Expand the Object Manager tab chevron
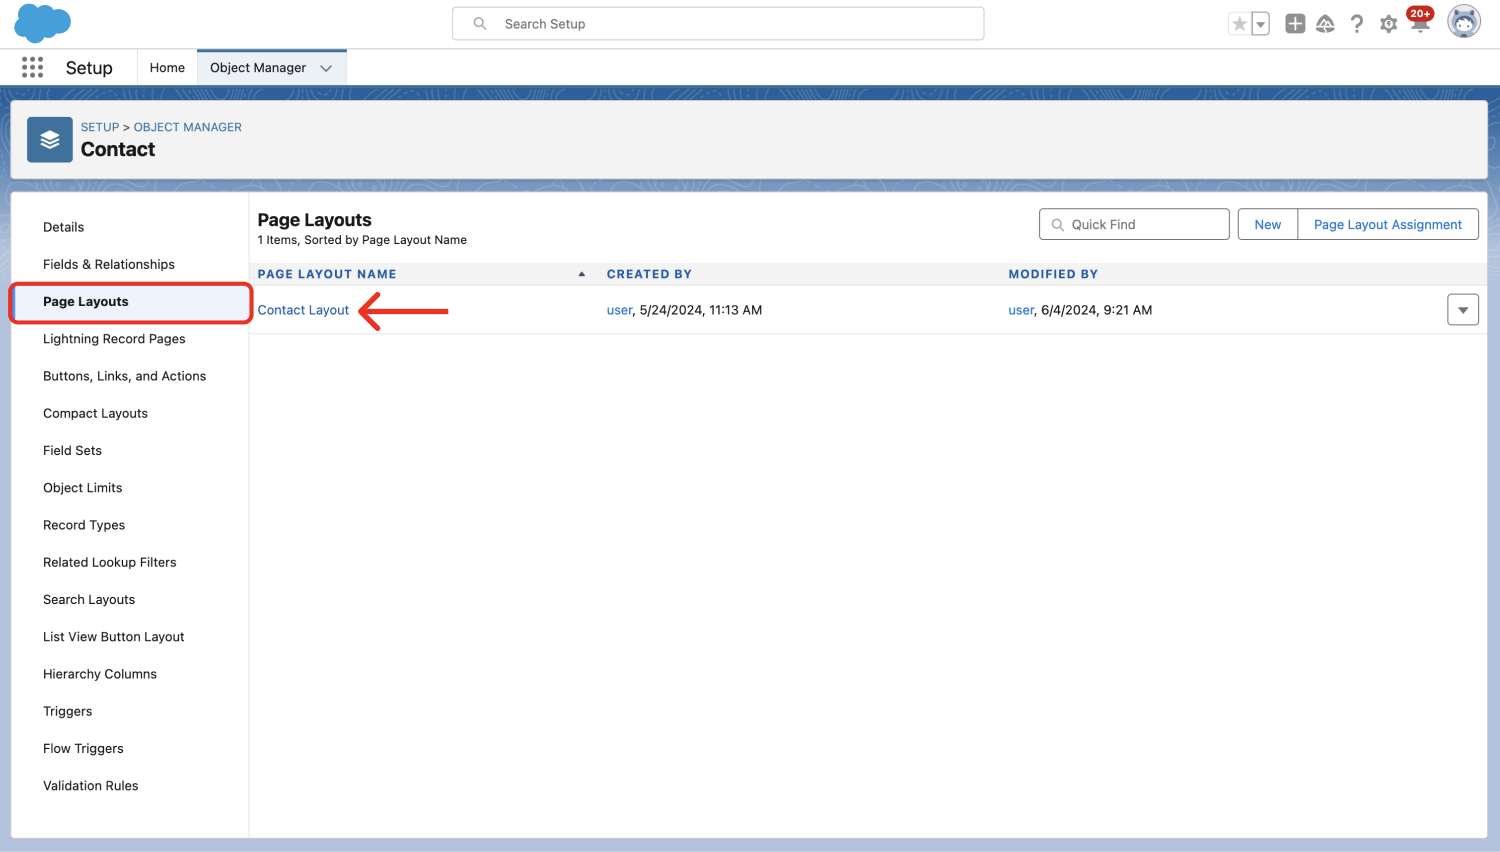The image size is (1500, 852). 326,68
